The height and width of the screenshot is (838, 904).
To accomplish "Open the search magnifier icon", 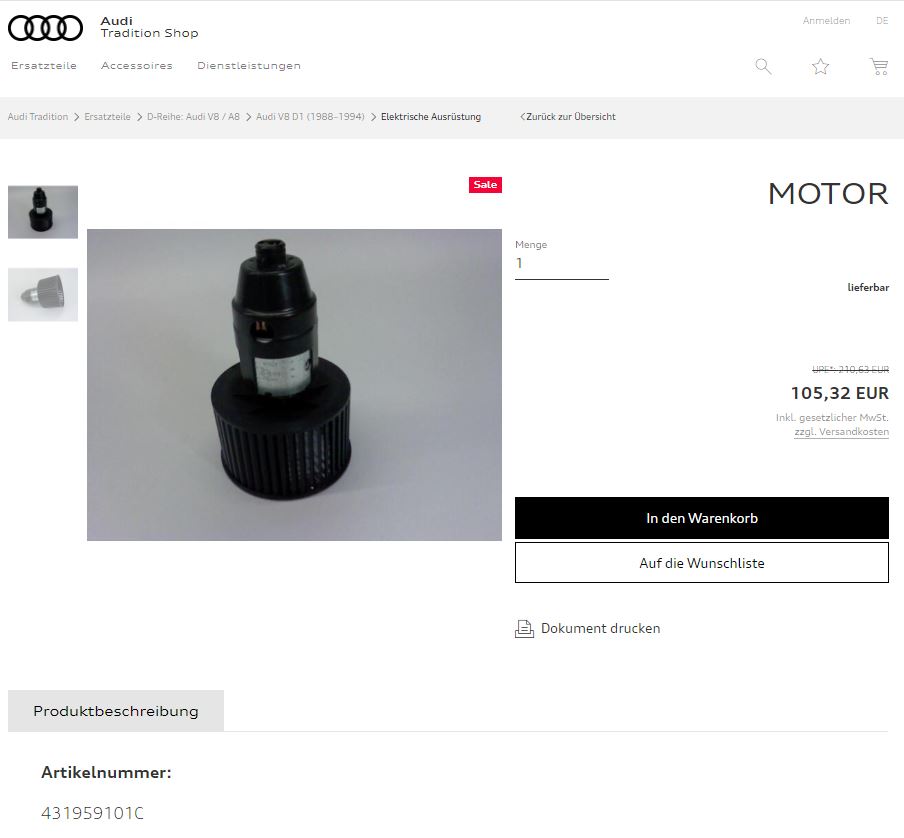I will pos(763,66).
